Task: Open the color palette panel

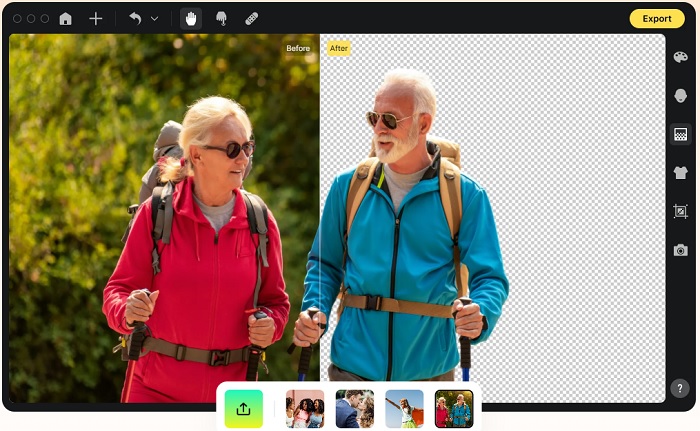Action: tap(680, 57)
